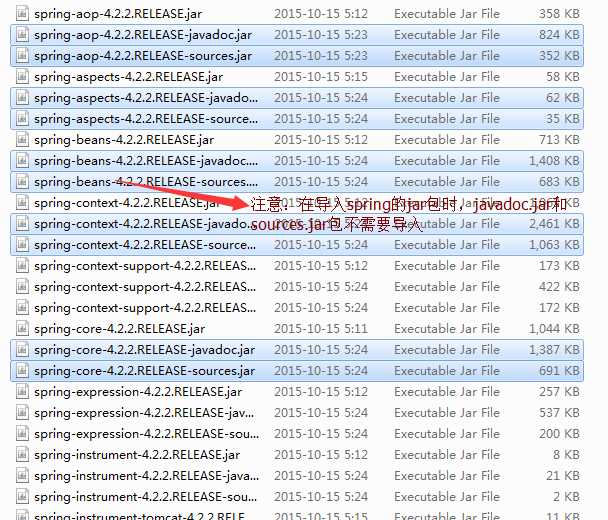The width and height of the screenshot is (608, 520).
Task: Click the icon beside spring-core-4.2.2.RELEASE-sources.jar
Action: point(22,371)
